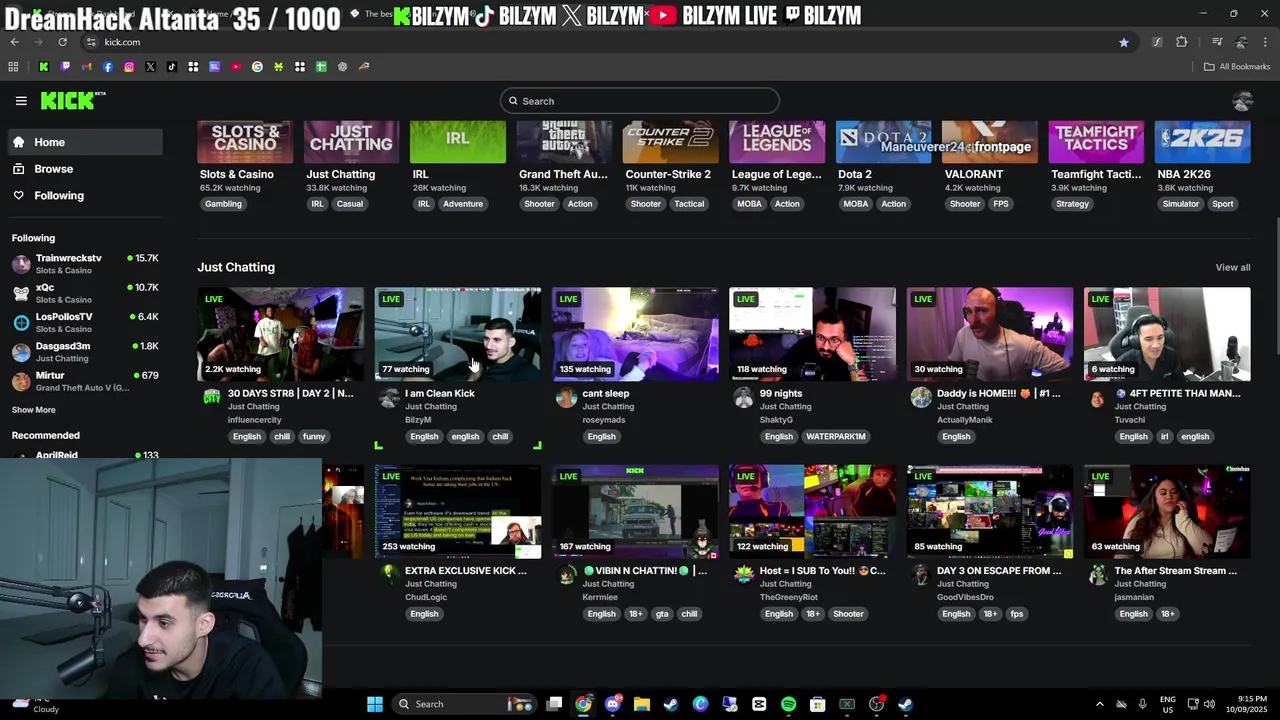The width and height of the screenshot is (1280, 720).
Task: Click streamer name roseymads
Action: click(603, 420)
